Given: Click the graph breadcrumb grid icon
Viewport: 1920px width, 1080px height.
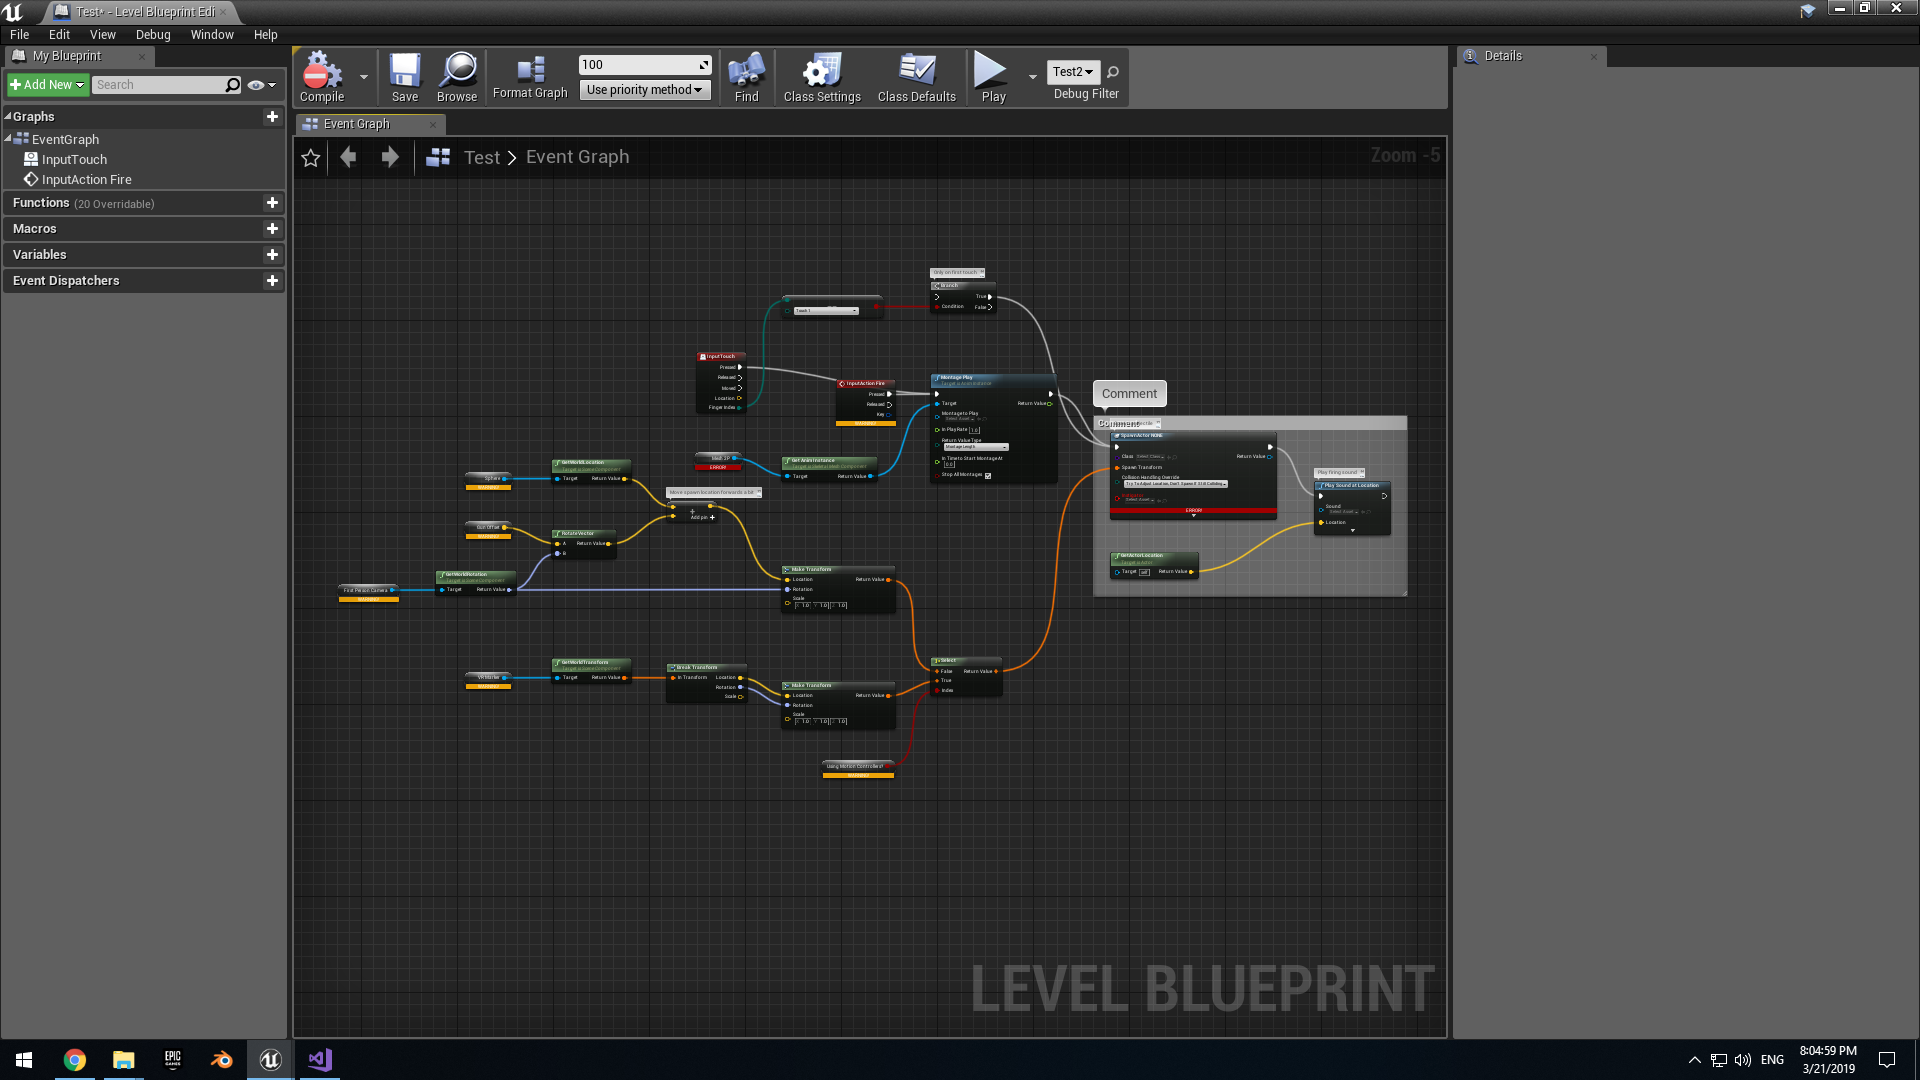Looking at the screenshot, I should (438, 157).
